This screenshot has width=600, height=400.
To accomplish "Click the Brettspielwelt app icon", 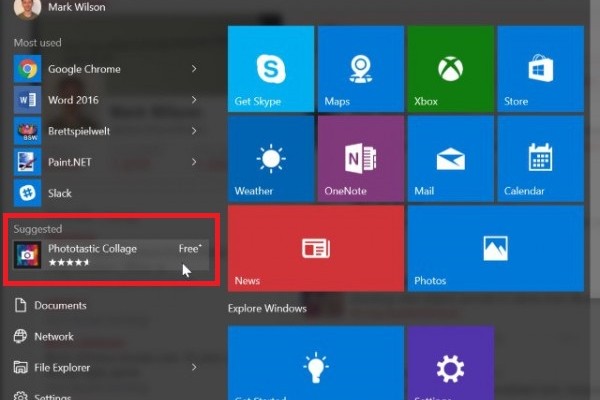I will point(28,131).
